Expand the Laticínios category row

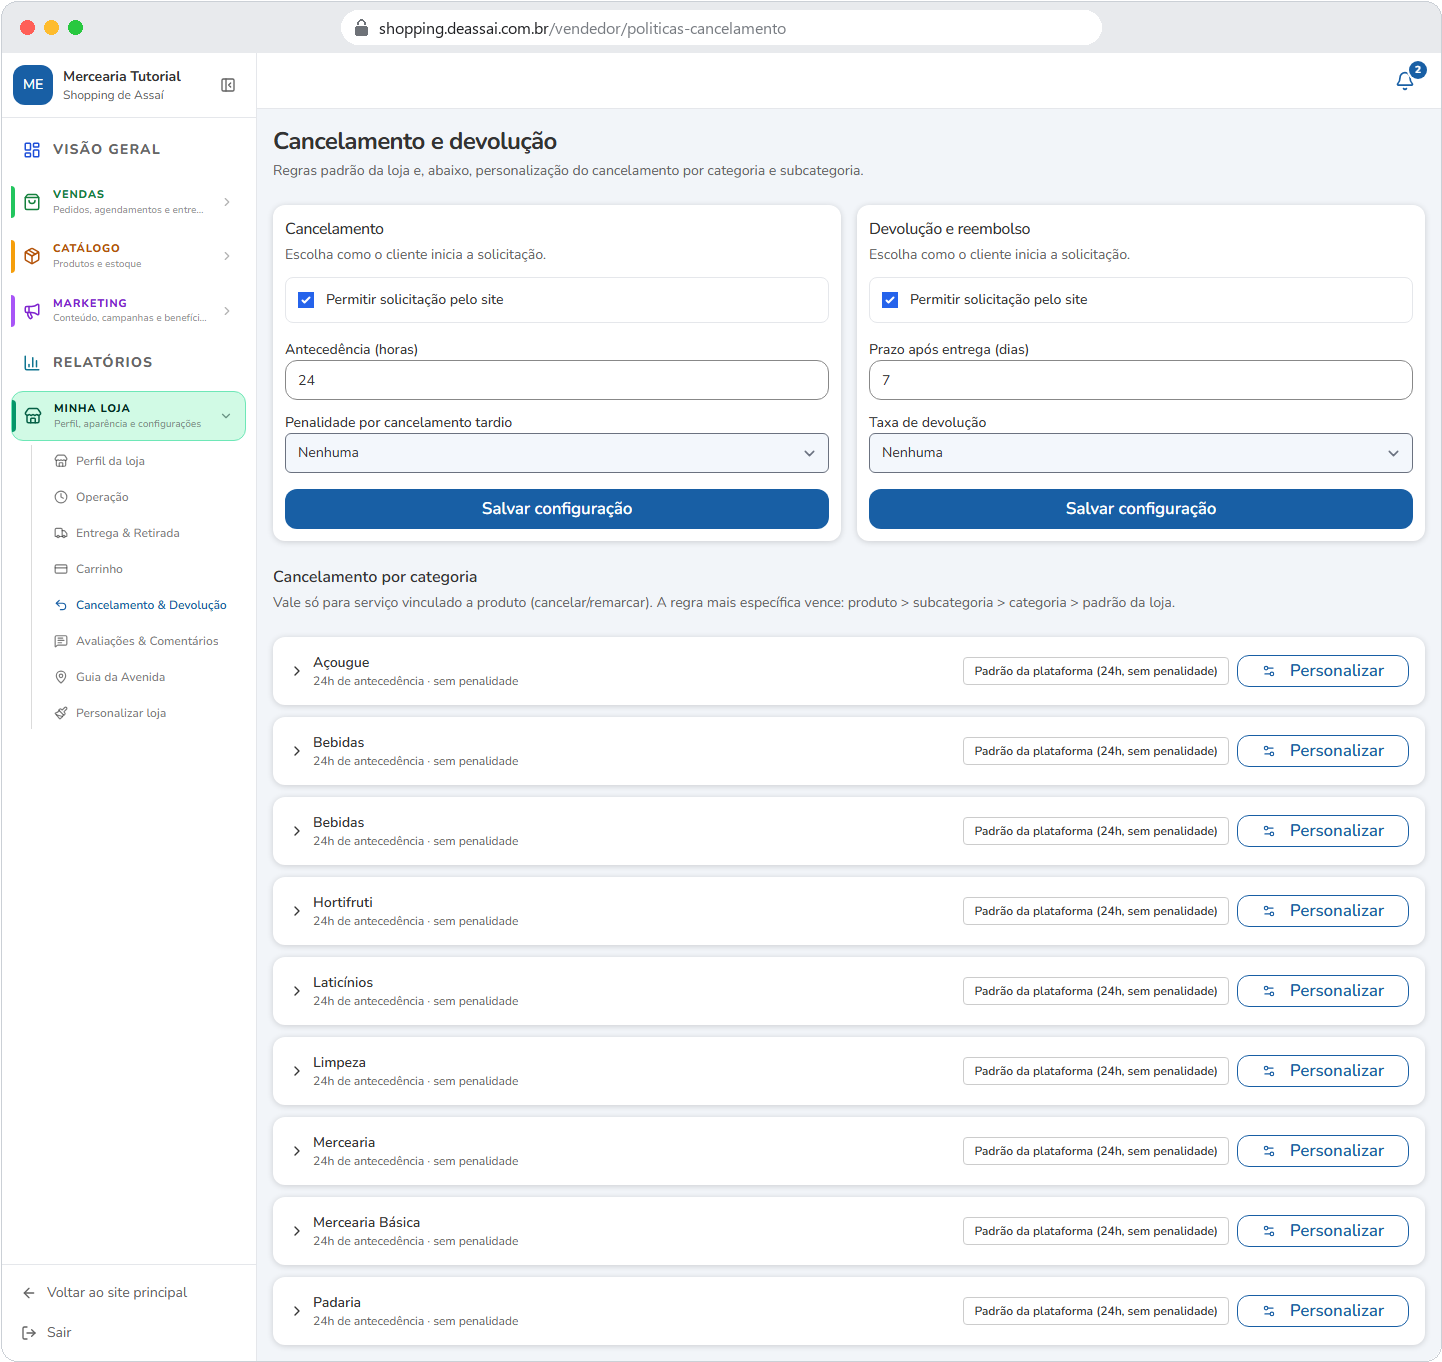297,991
